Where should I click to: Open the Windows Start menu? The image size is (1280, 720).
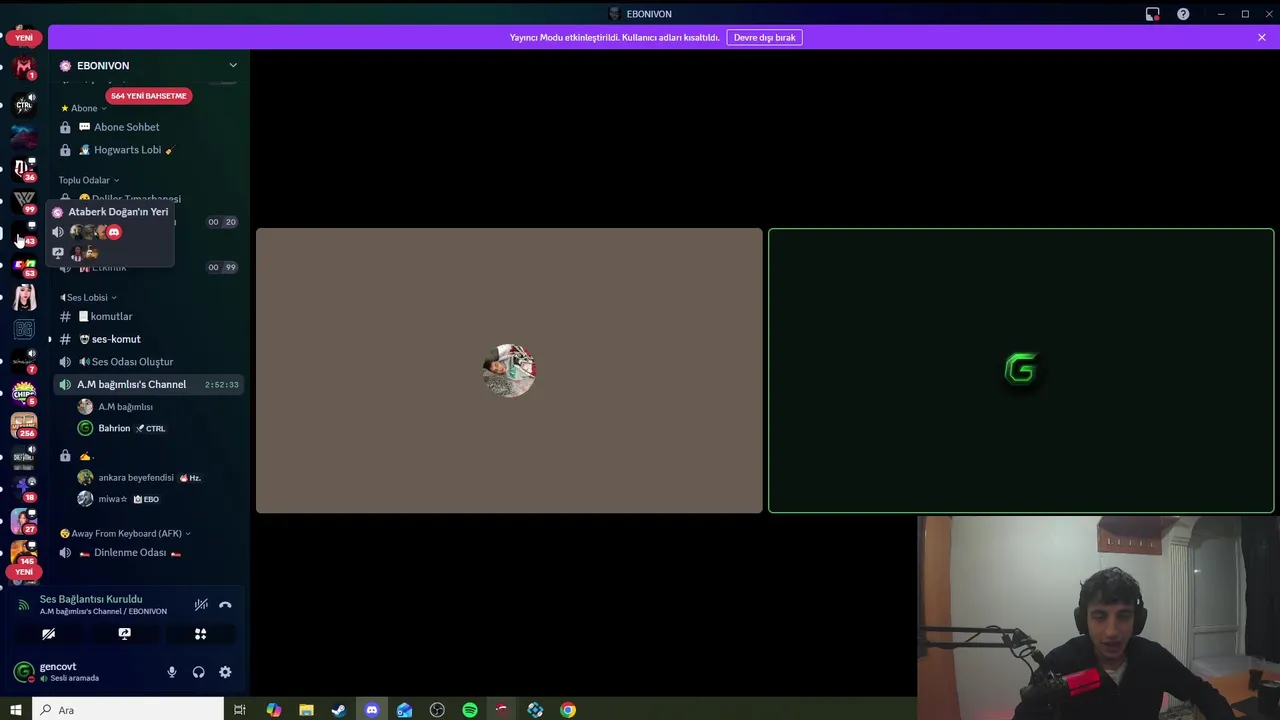15,710
